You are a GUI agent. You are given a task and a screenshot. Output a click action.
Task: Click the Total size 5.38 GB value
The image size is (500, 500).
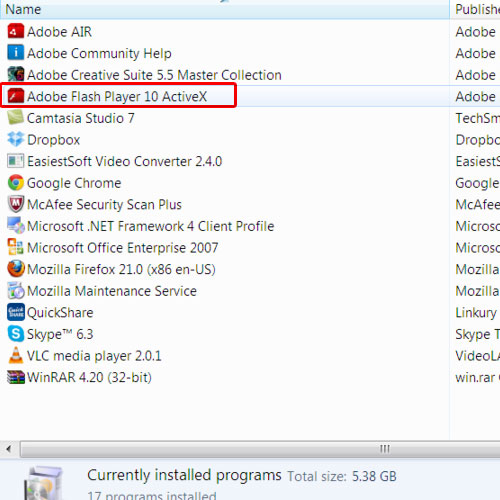[374, 476]
